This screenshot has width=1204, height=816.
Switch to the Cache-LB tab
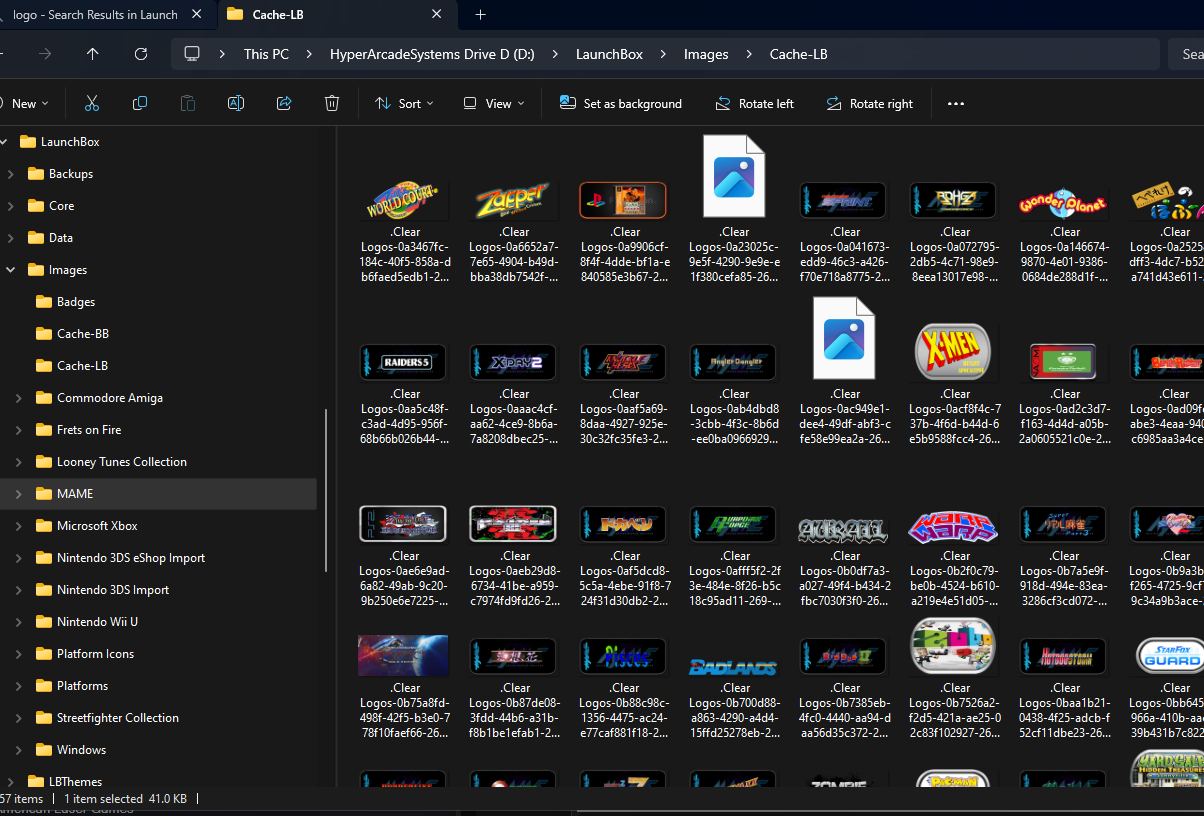[336, 14]
